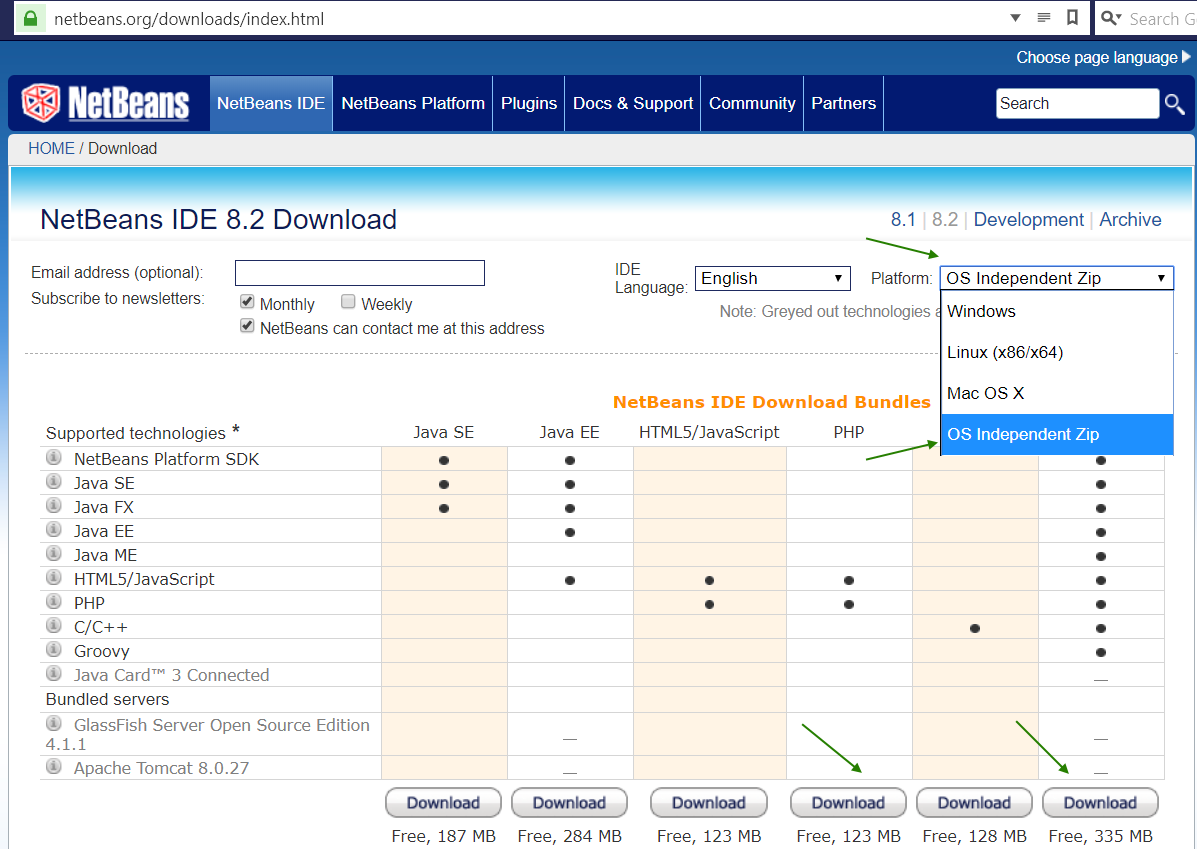This screenshot has height=849, width=1197.
Task: Open Docs & Support tab
Action: pyautogui.click(x=633, y=103)
